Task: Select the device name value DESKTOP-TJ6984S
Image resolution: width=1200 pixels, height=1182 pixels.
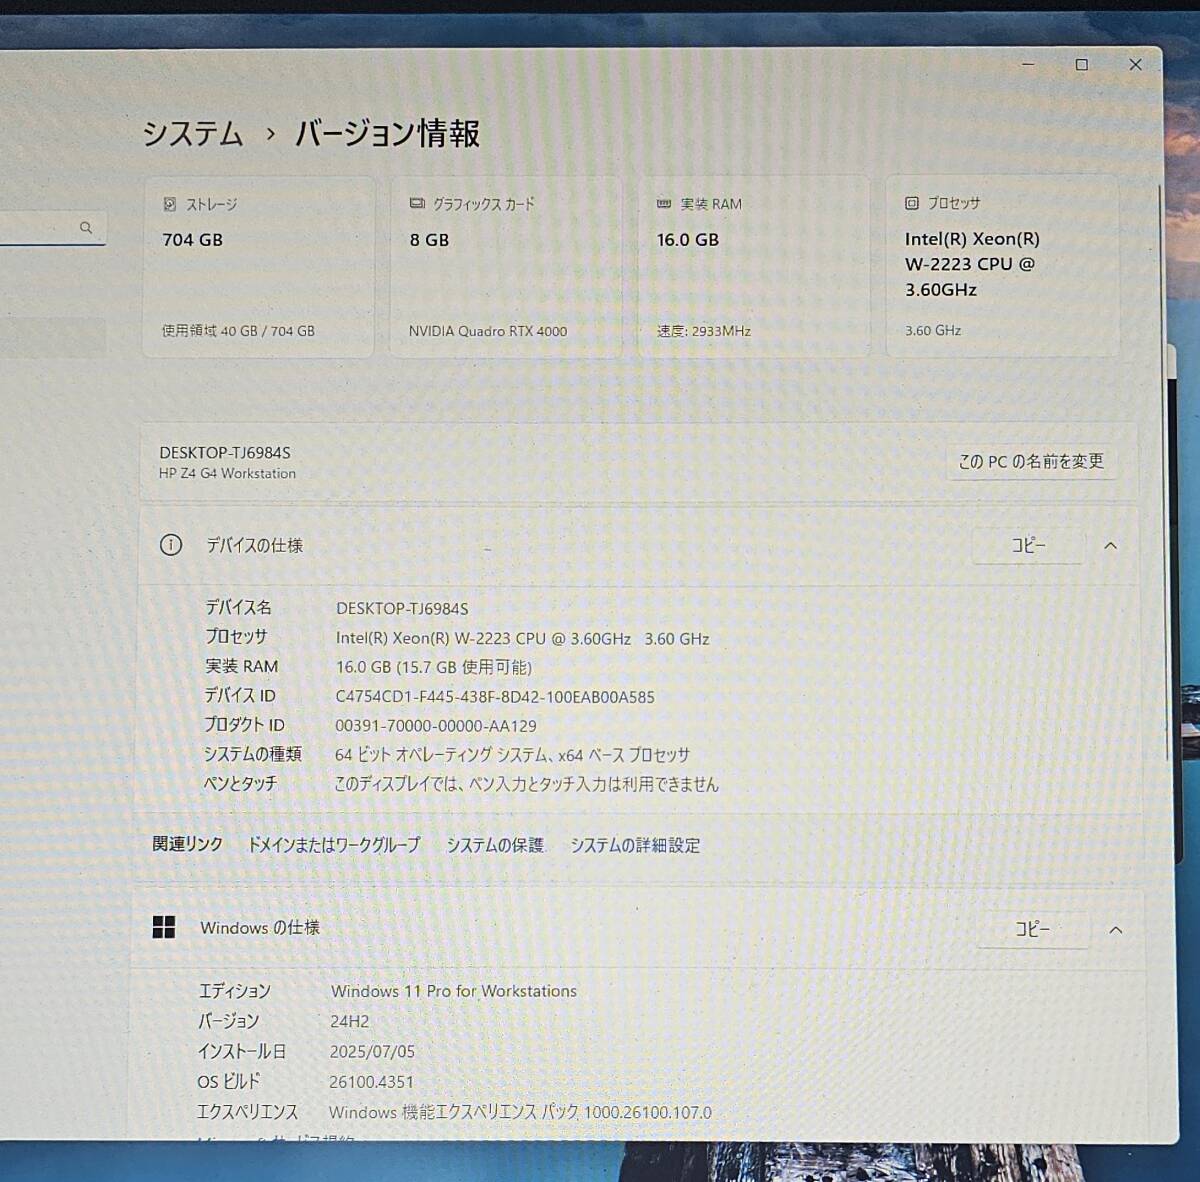Action: coord(402,608)
